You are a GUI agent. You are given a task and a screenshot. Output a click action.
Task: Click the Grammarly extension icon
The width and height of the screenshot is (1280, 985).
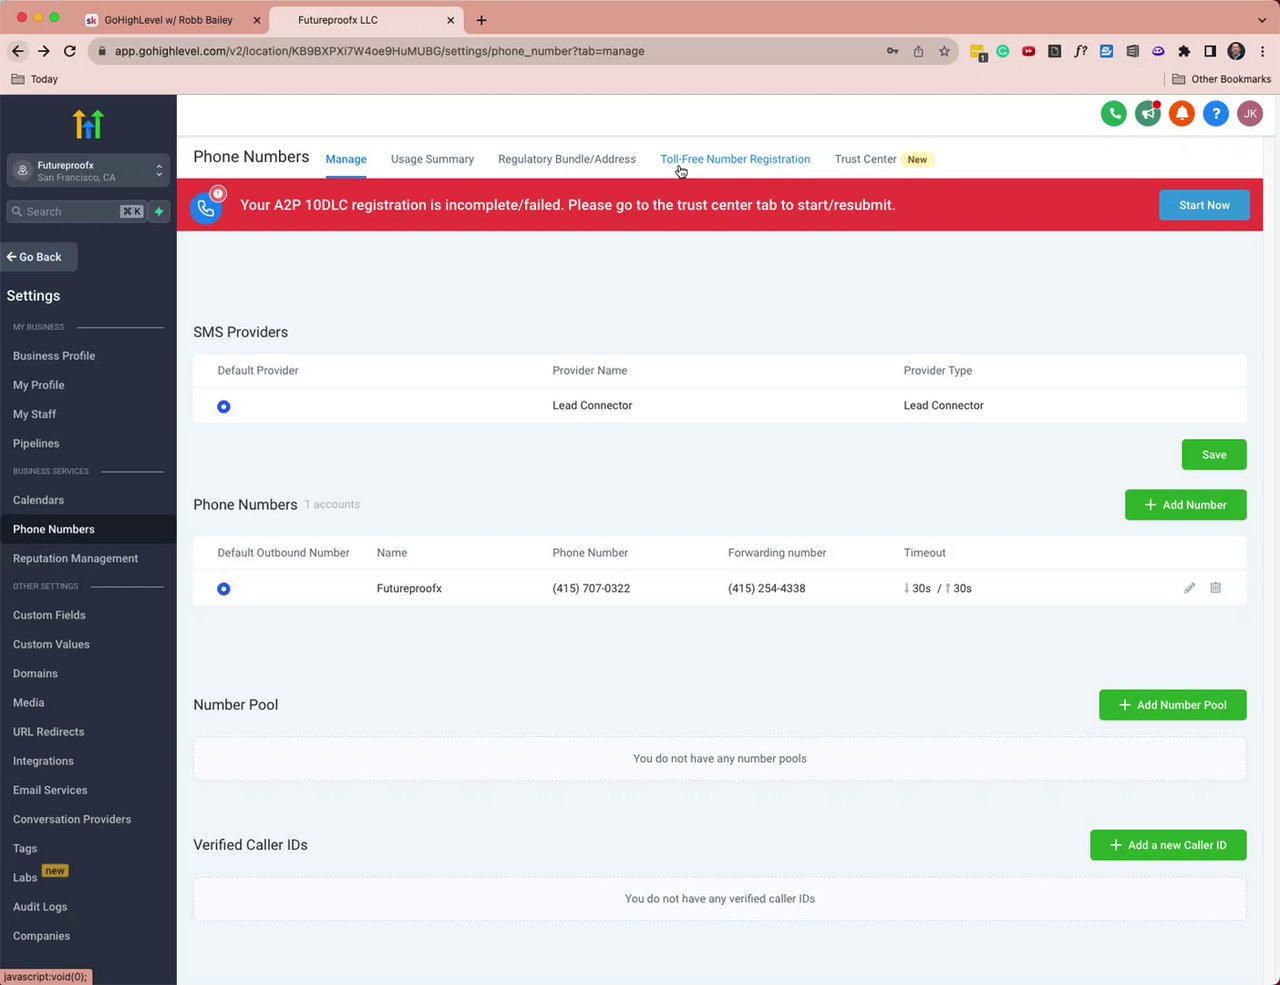pos(1002,51)
